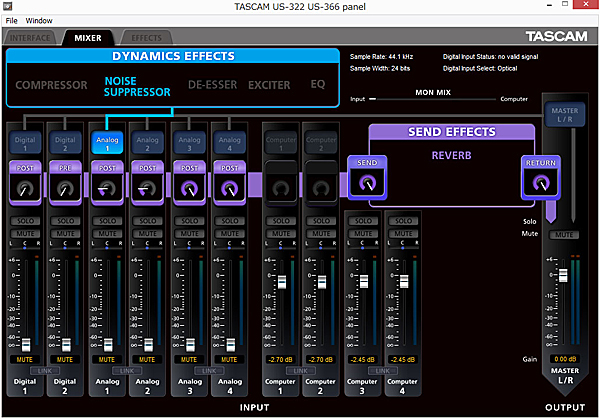Click the MON MIX slider bar
The width and height of the screenshot is (600, 419).
pos(434,100)
